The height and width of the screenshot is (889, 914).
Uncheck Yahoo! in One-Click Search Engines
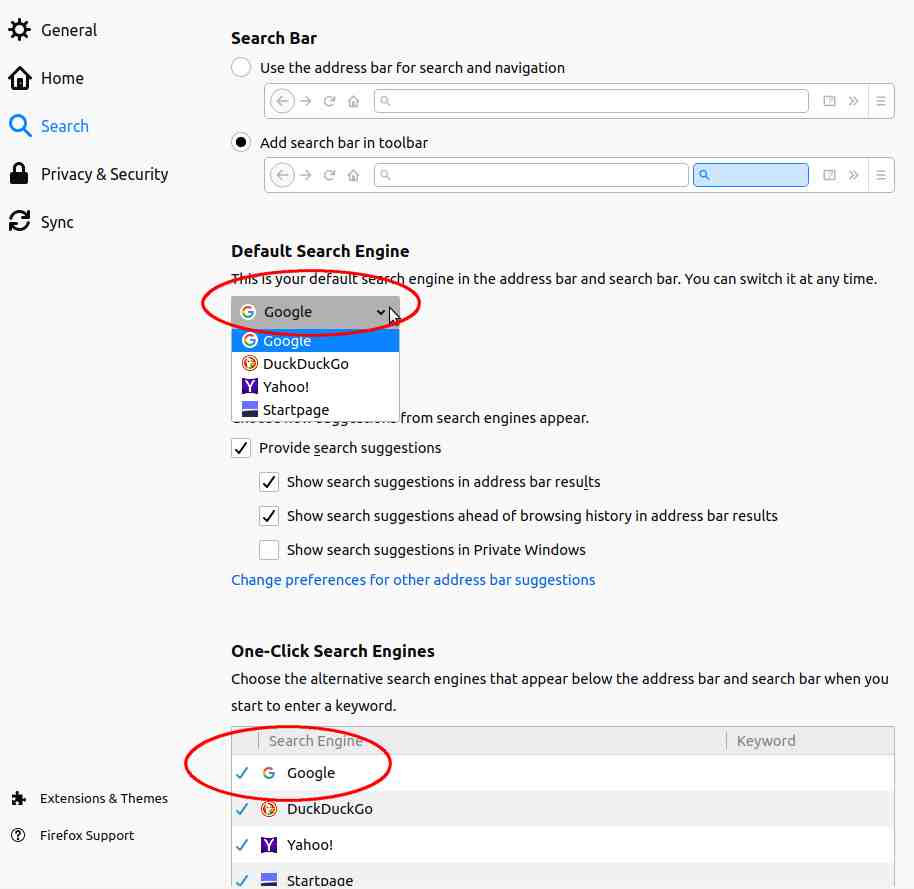242,845
